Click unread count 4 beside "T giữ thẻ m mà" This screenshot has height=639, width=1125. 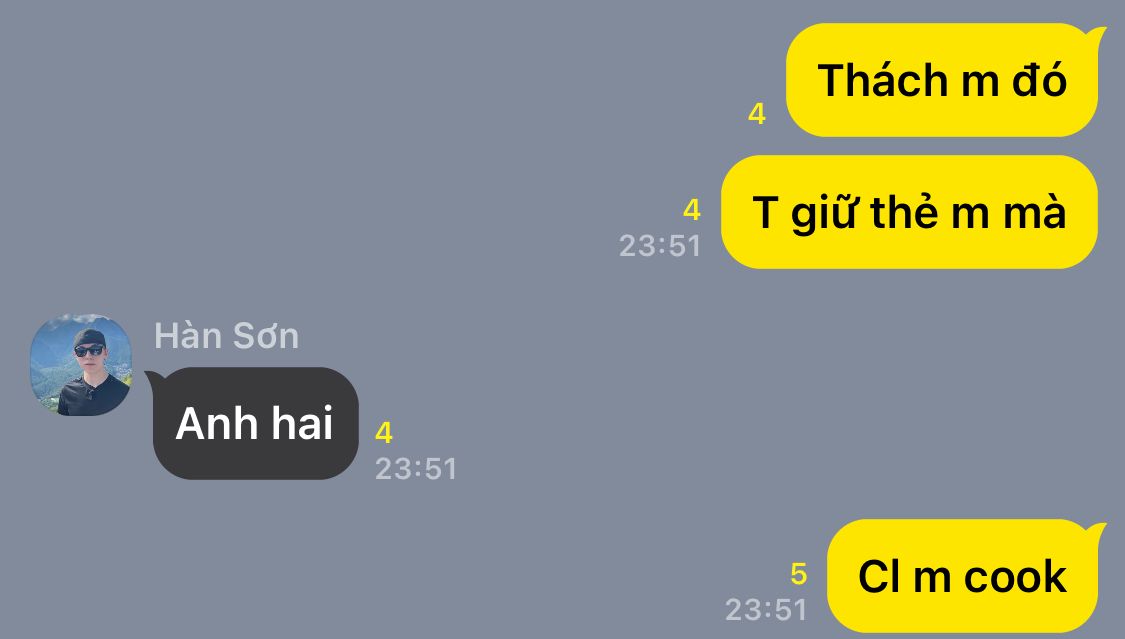(692, 209)
